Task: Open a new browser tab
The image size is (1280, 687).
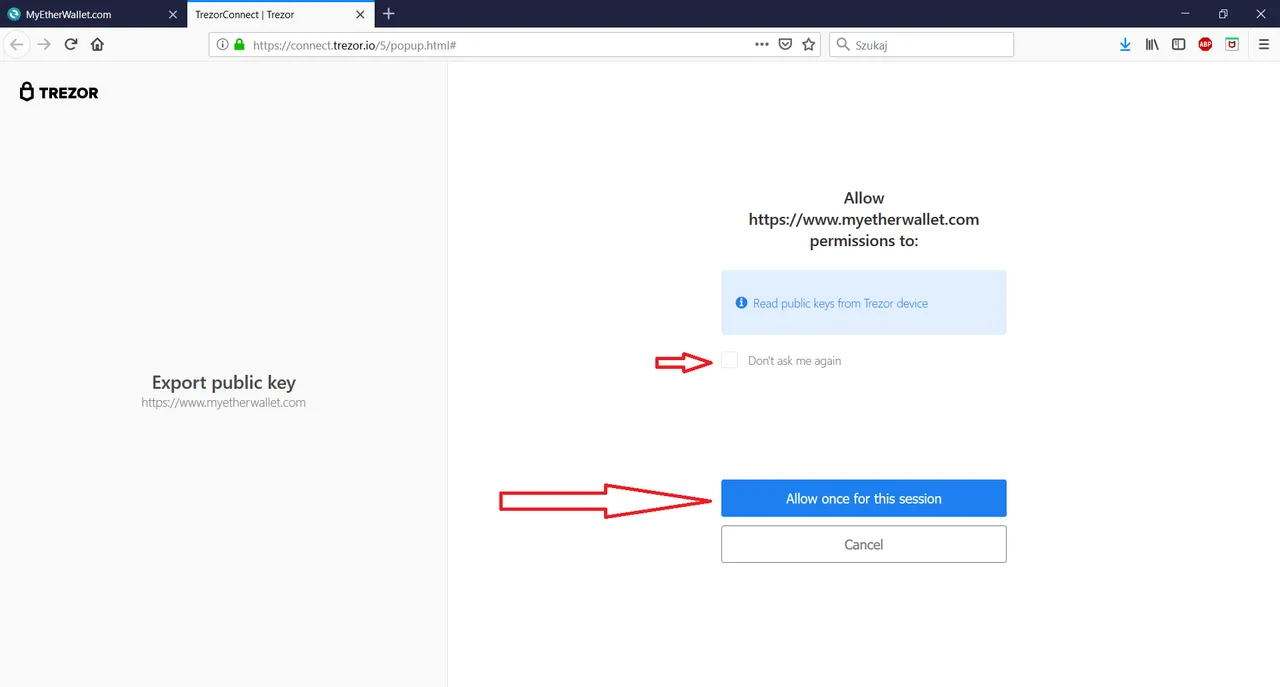Action: tap(389, 14)
